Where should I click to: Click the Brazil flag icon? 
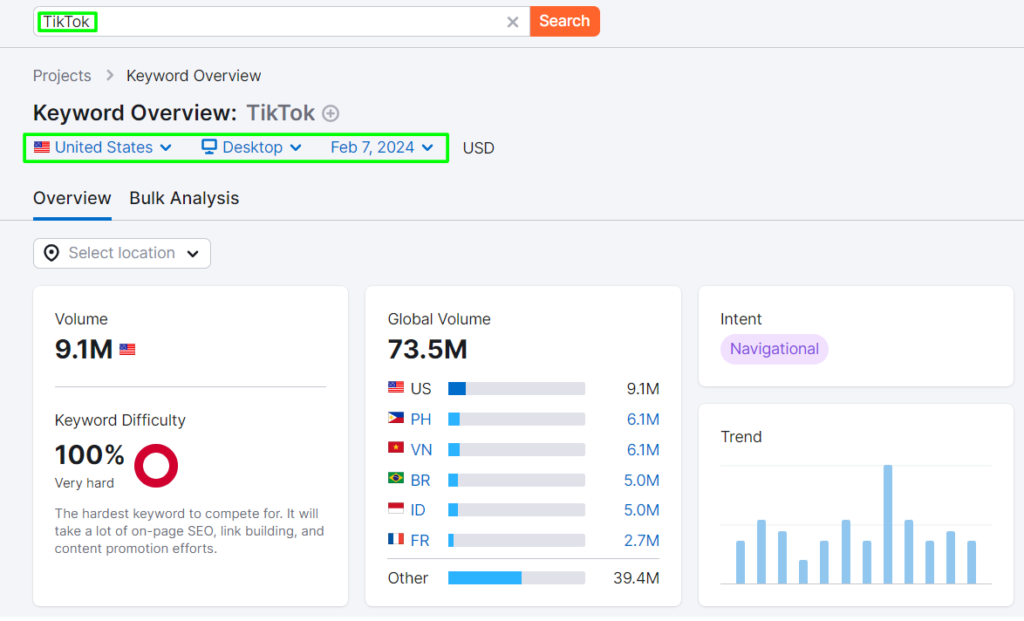click(x=396, y=478)
